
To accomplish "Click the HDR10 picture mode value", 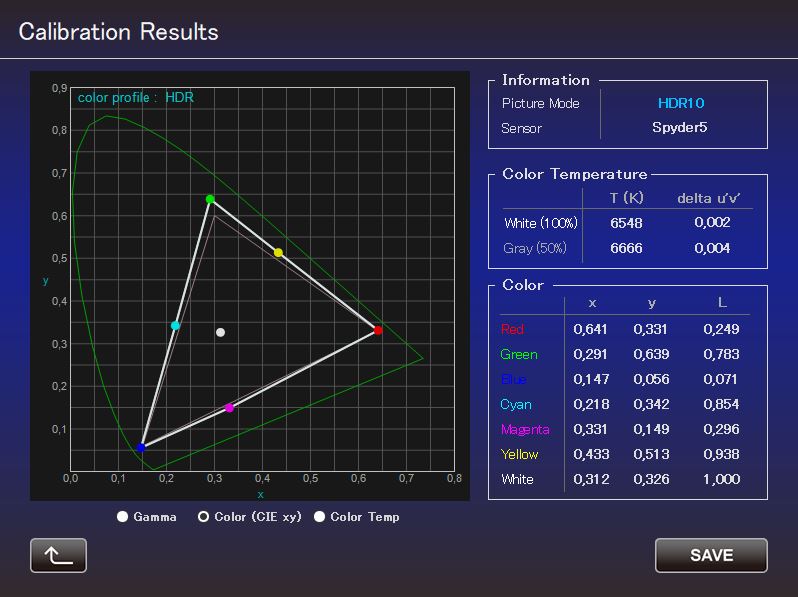I will coord(681,103).
